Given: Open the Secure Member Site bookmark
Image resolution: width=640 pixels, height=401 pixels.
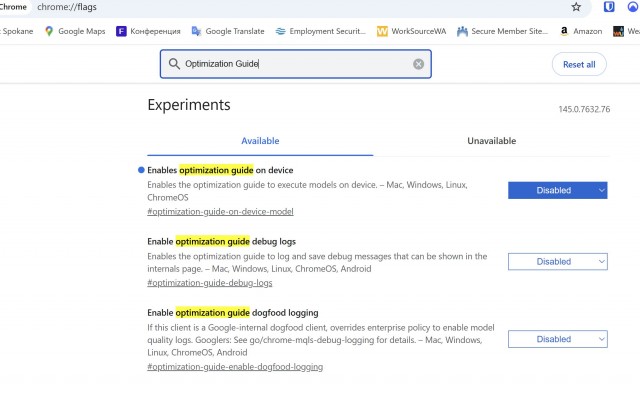Looking at the screenshot, I should [x=502, y=31].
